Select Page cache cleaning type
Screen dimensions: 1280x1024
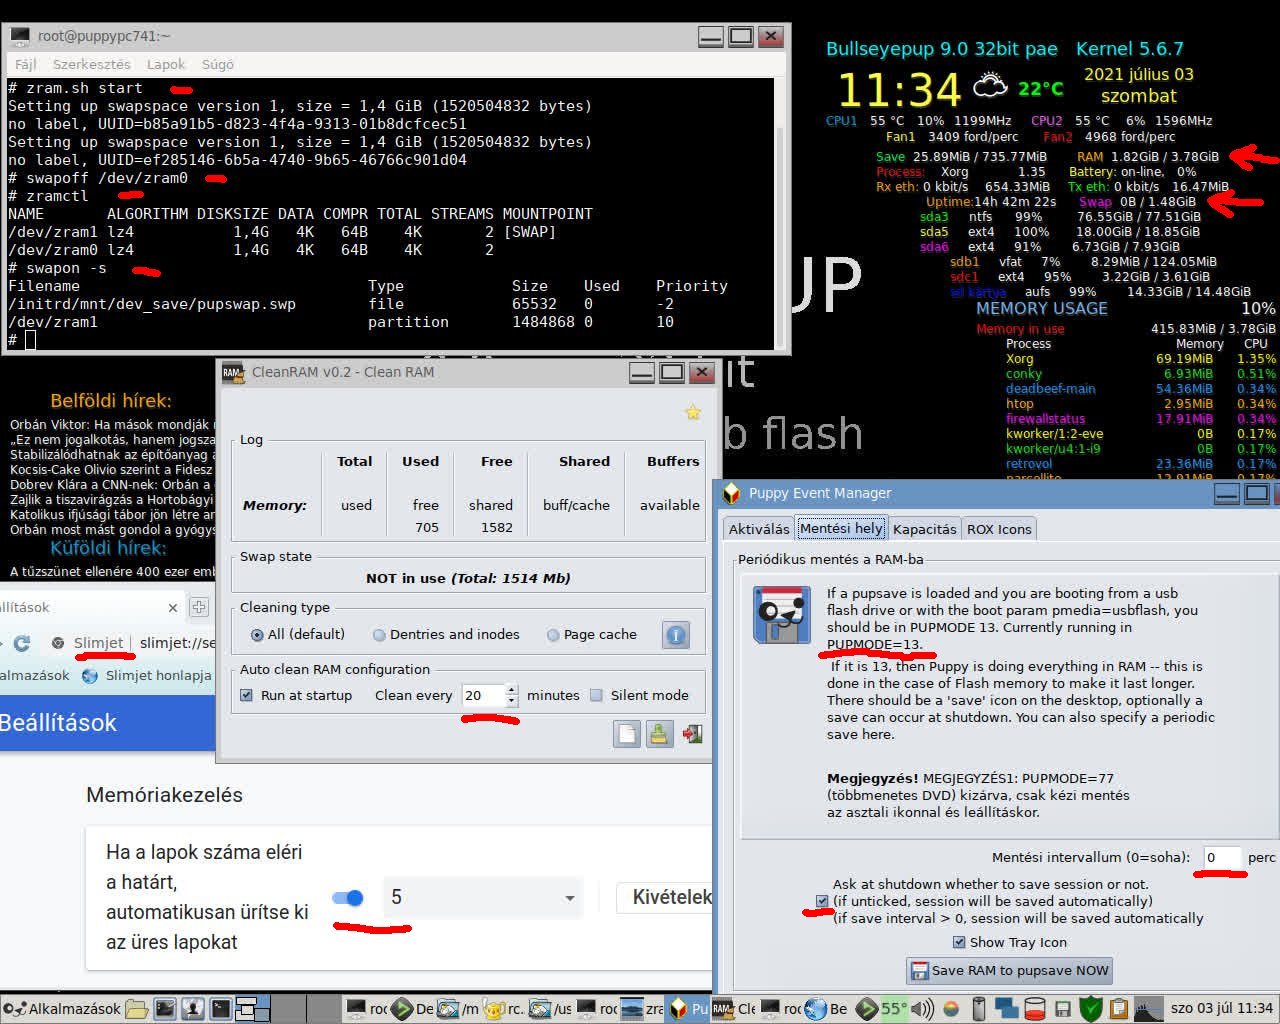coord(592,635)
